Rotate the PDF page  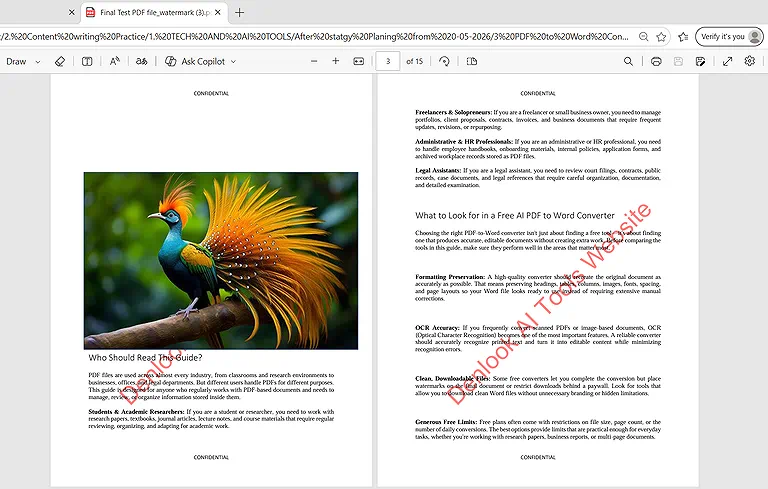(x=444, y=61)
